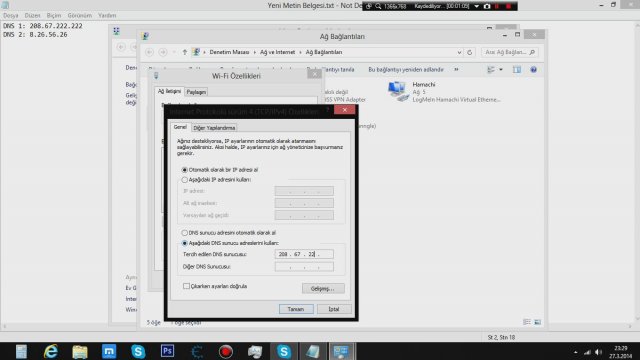
Task: Open Internet Explorer from the taskbar
Action: pyautogui.click(x=51, y=351)
